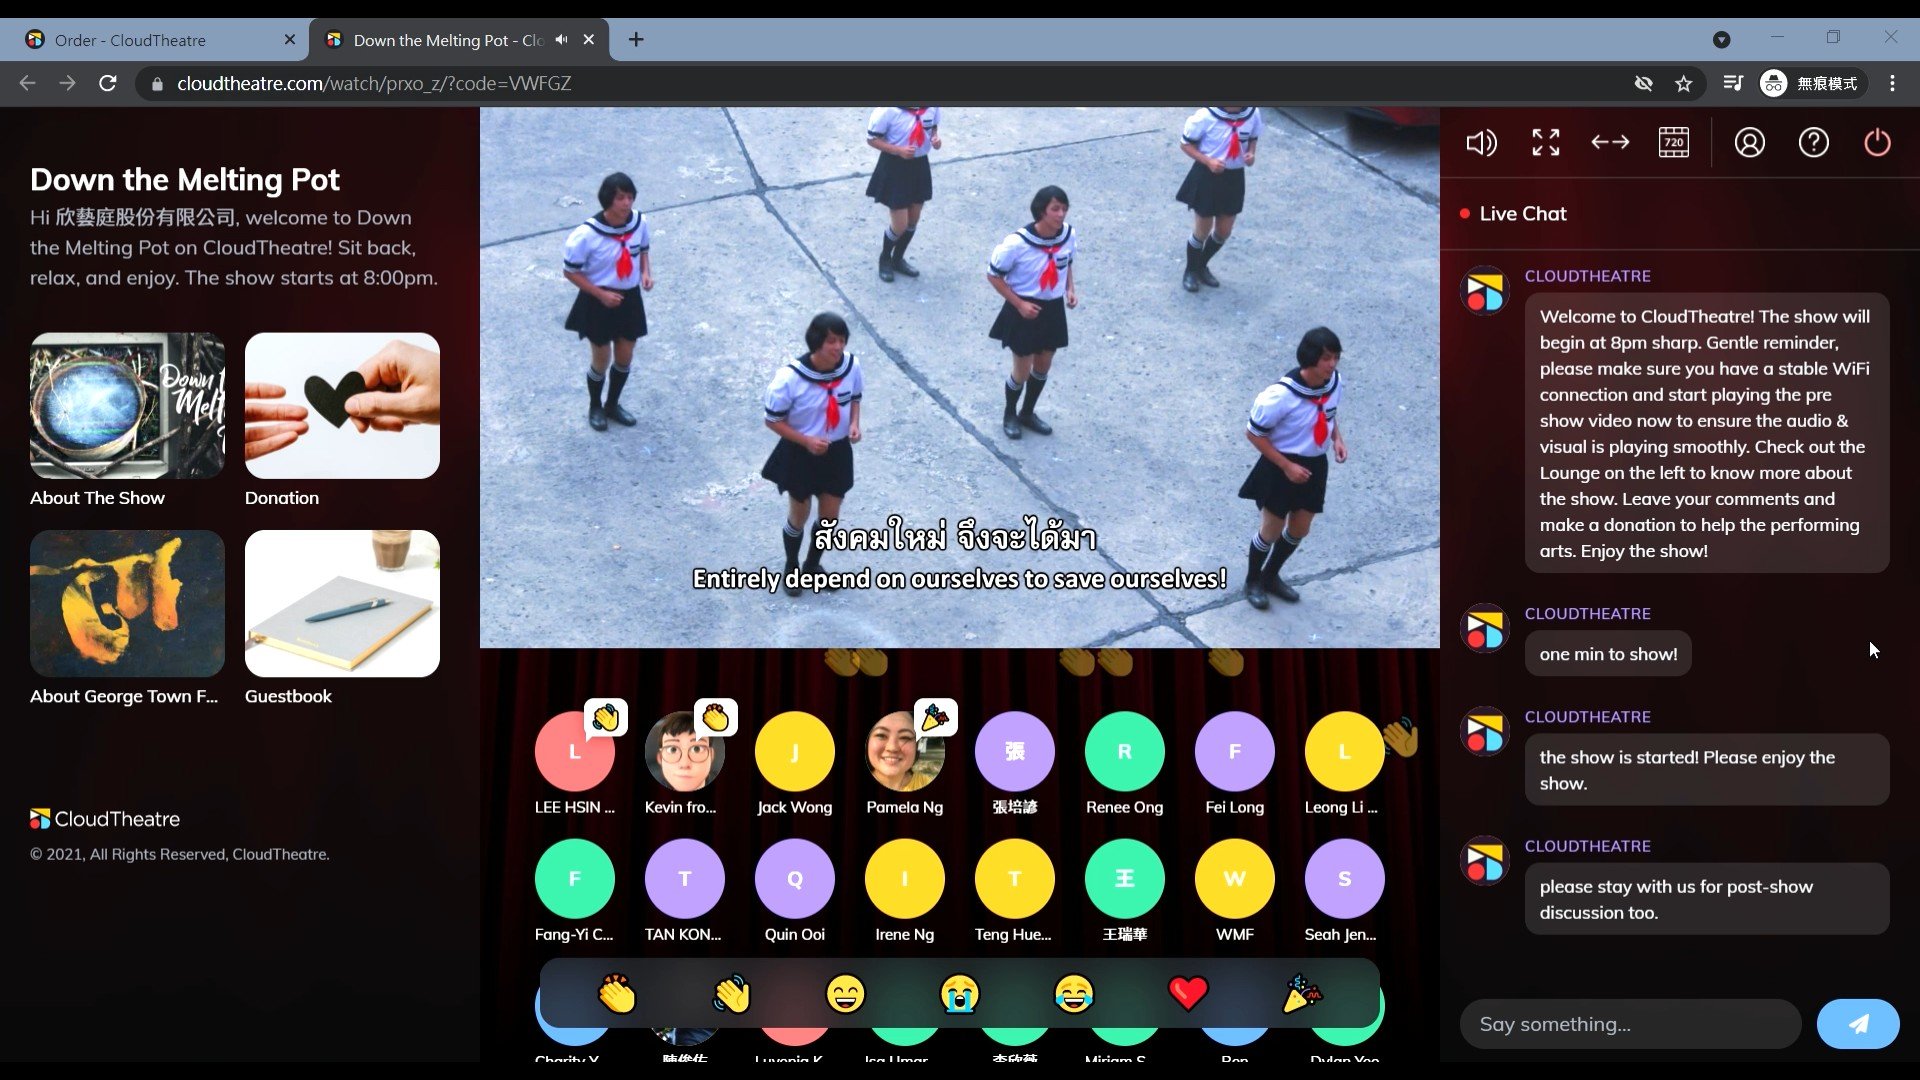The image size is (1920, 1080).
Task: Open a new browser tab
Action: pos(636,40)
